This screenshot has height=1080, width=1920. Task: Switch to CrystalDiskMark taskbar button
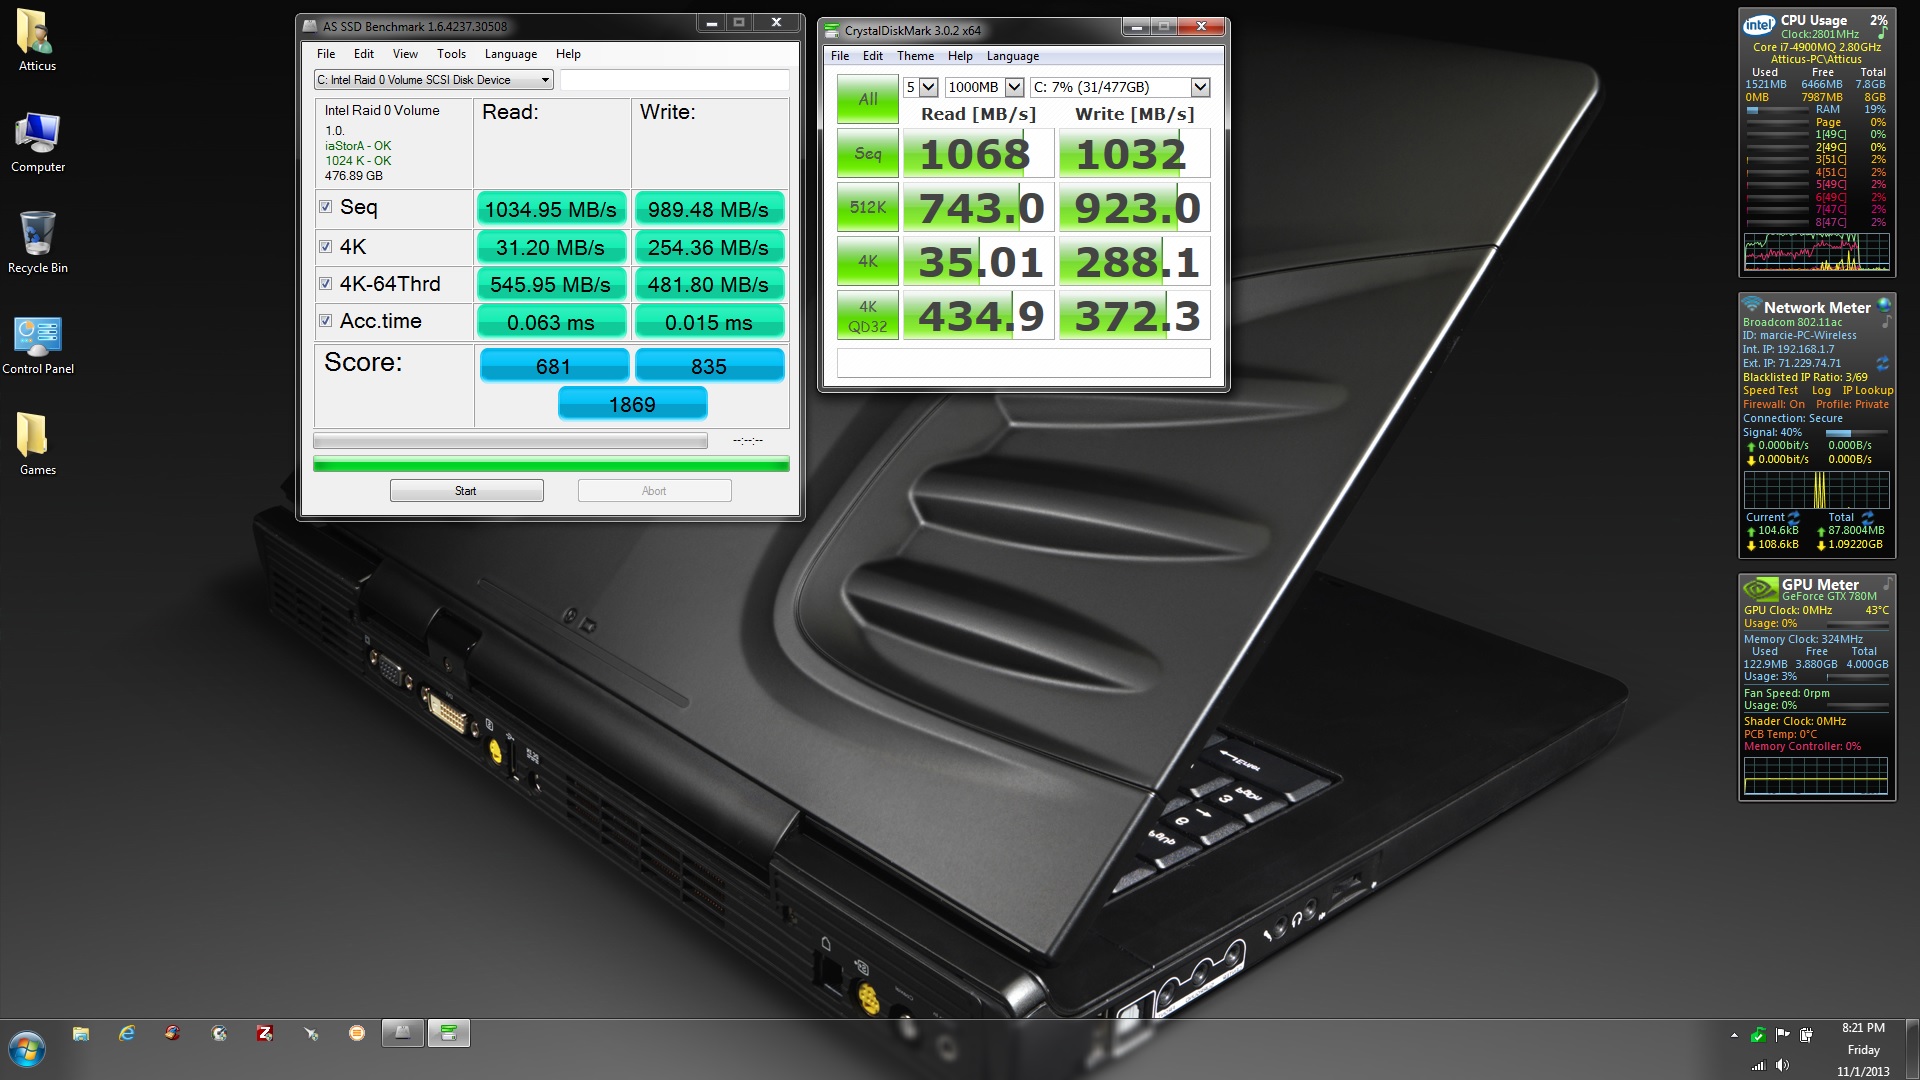[449, 1034]
